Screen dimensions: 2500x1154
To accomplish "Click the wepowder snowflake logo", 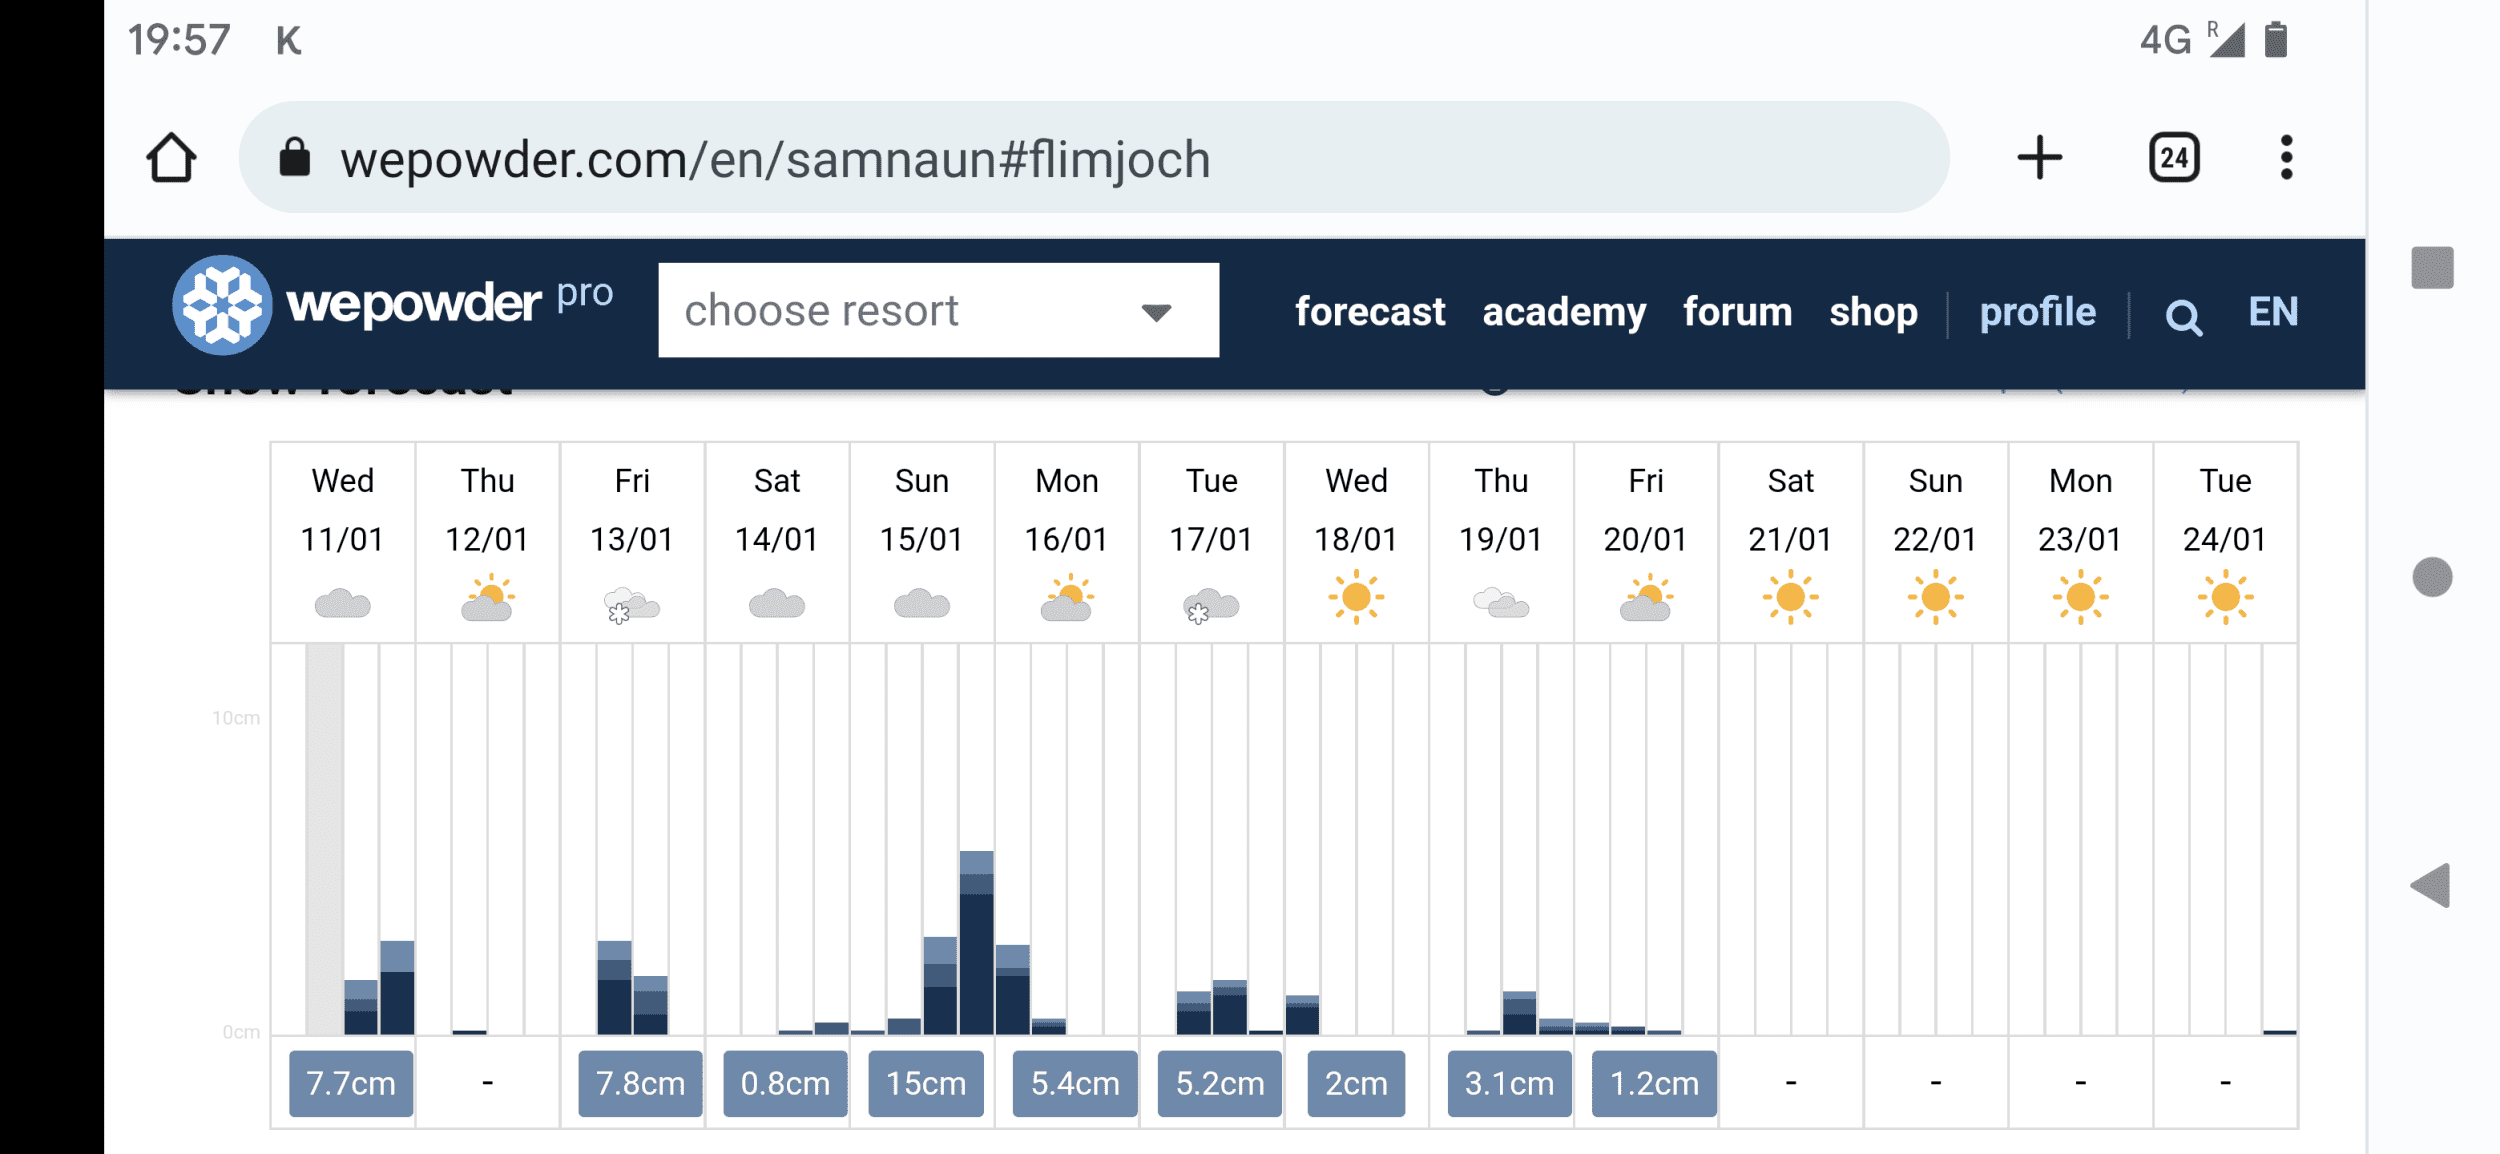I will (x=222, y=305).
